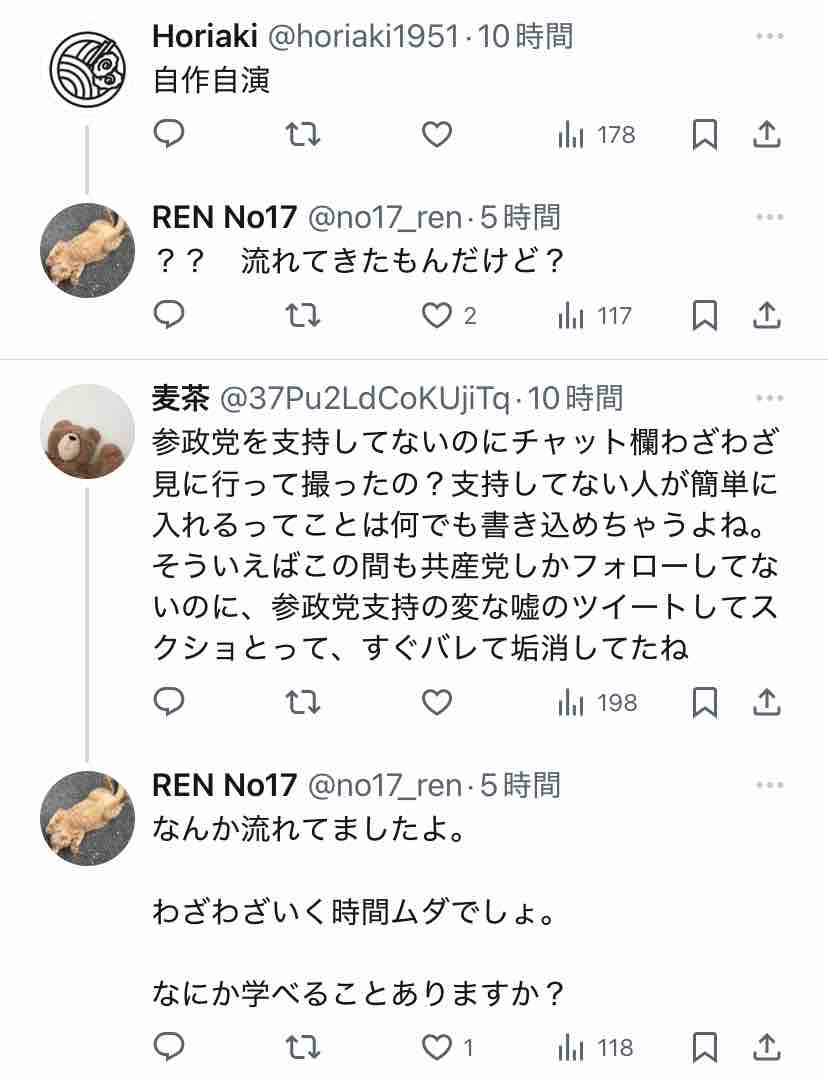Viewport: 828px width, 1084px height.
Task: Share 麦茶's tweet
Action: (766, 702)
